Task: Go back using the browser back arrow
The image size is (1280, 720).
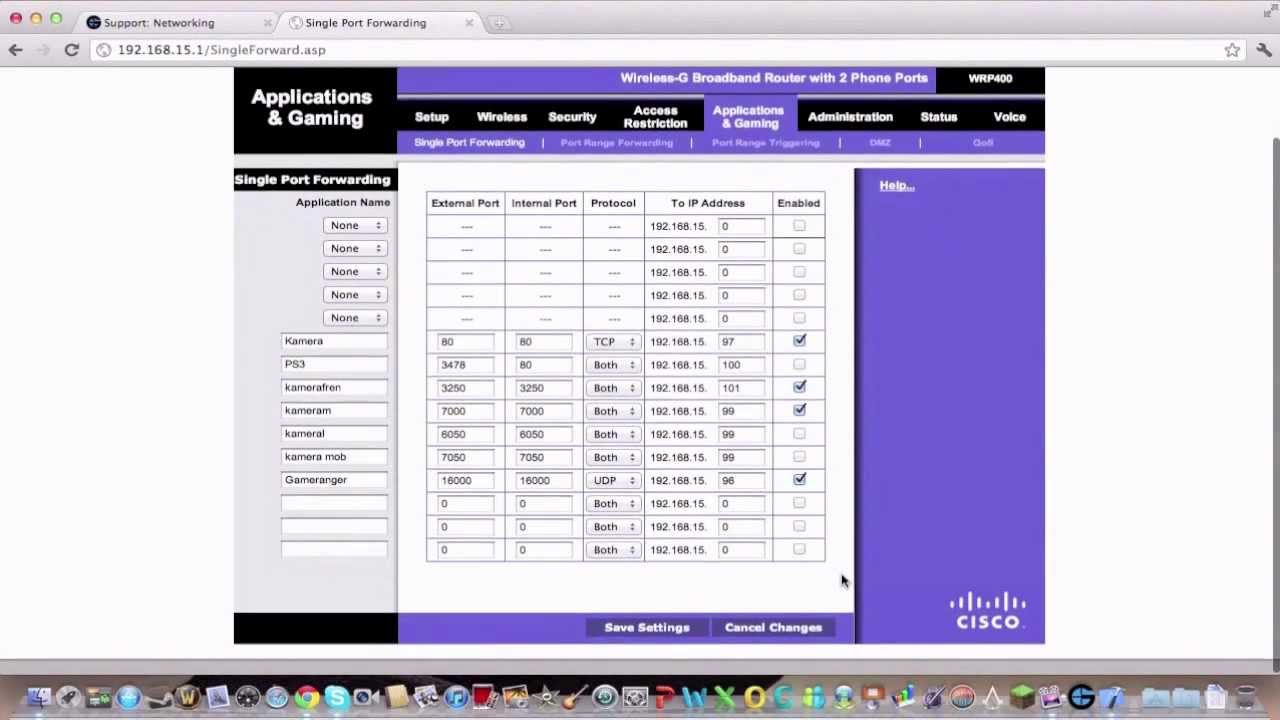Action: tap(15, 50)
